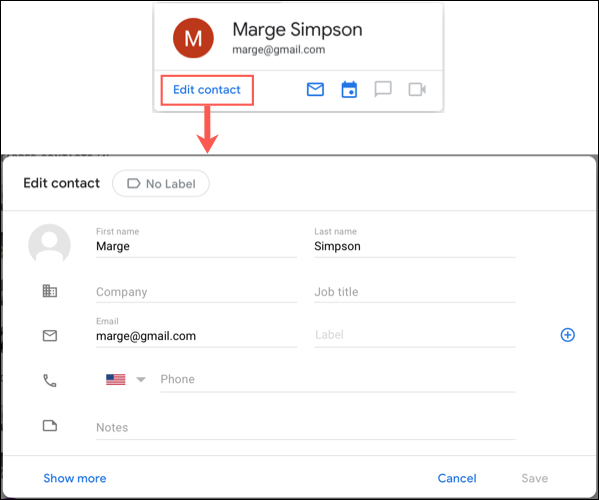Click the Marge Simpson name on card
Image resolution: width=599 pixels, height=500 pixels.
[x=297, y=29]
